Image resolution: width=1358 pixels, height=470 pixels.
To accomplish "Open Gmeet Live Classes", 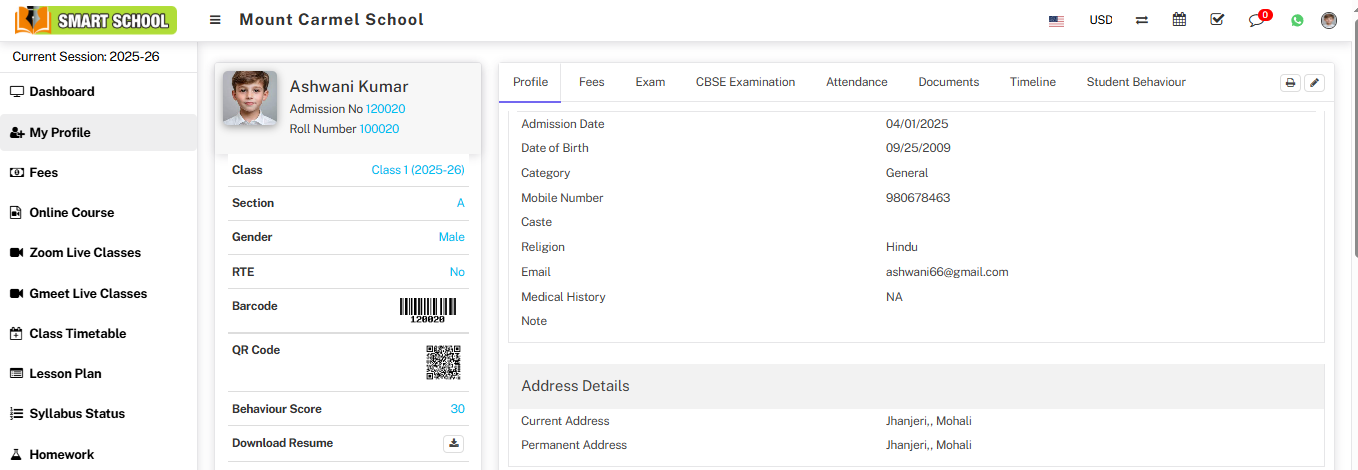I will [98, 293].
